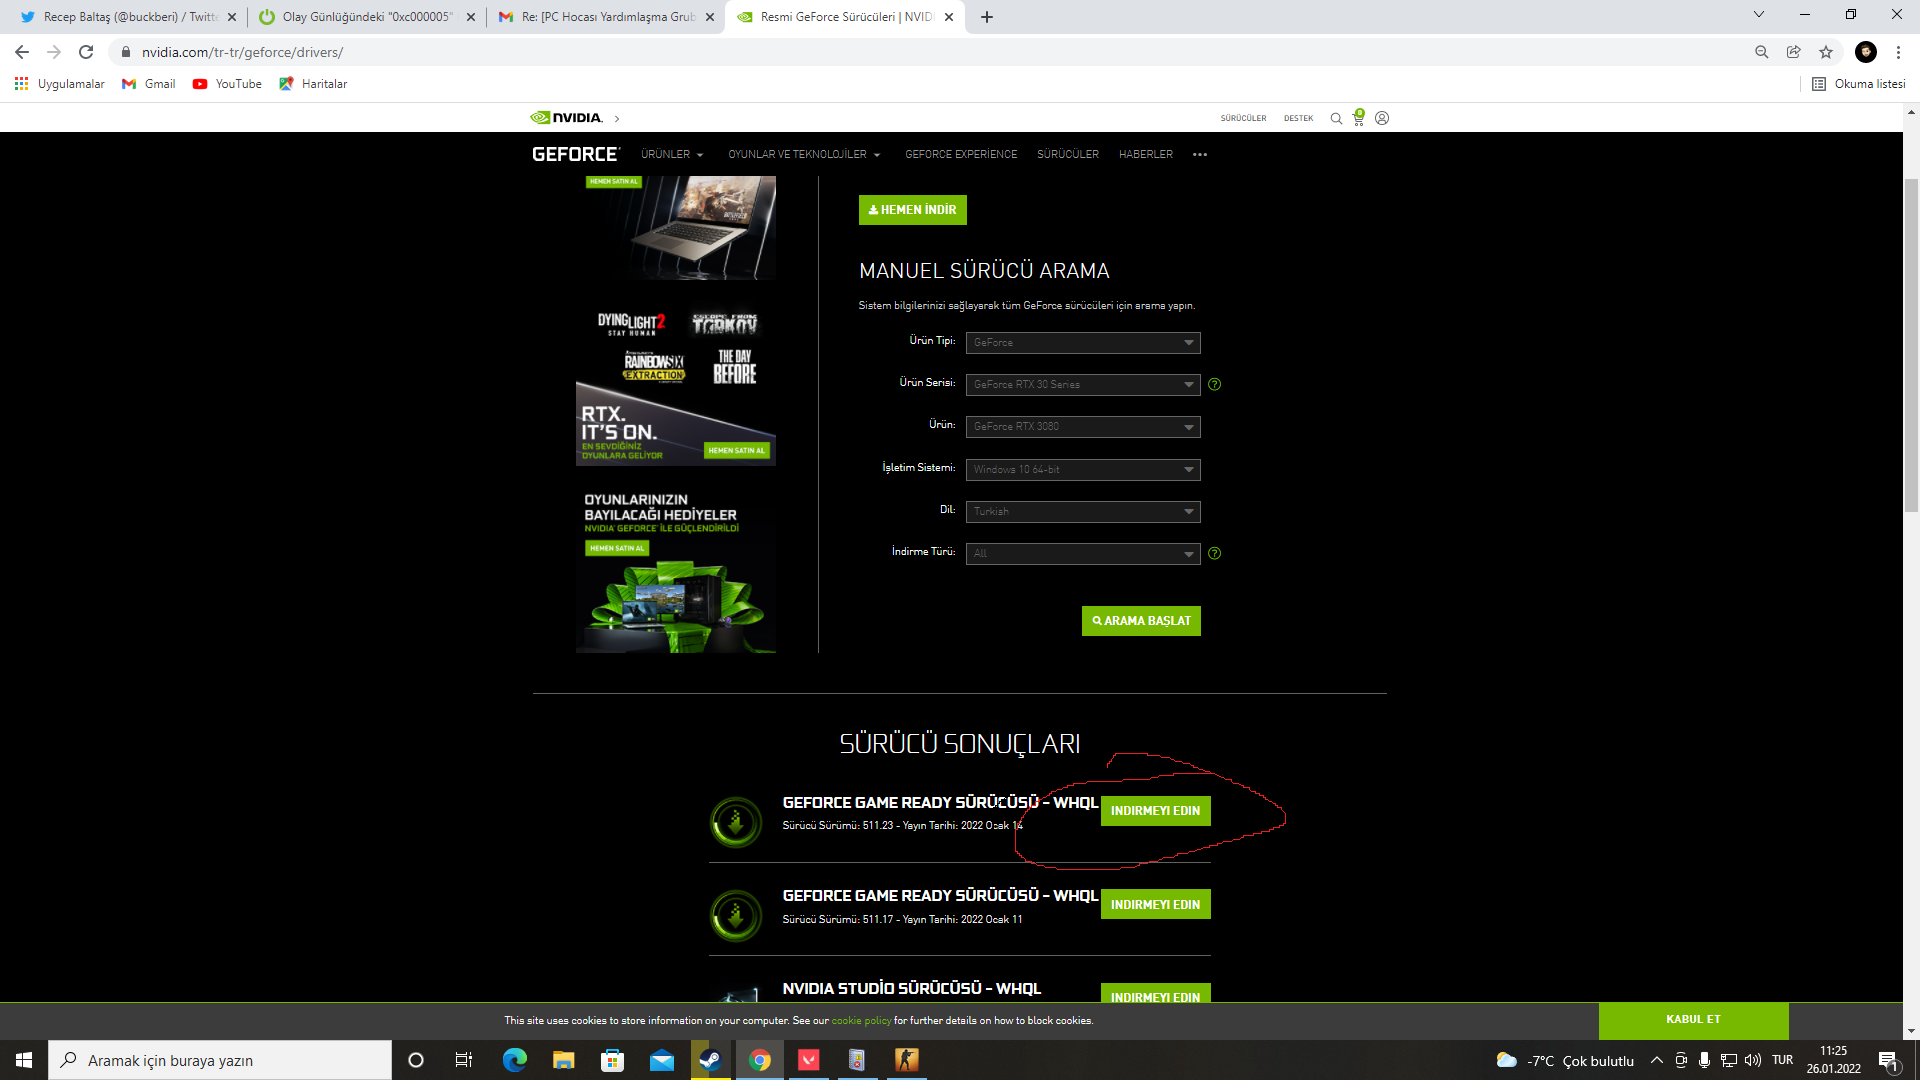Click the more options dots in GeForce menu
1920x1080 pixels.
pyautogui.click(x=1200, y=154)
